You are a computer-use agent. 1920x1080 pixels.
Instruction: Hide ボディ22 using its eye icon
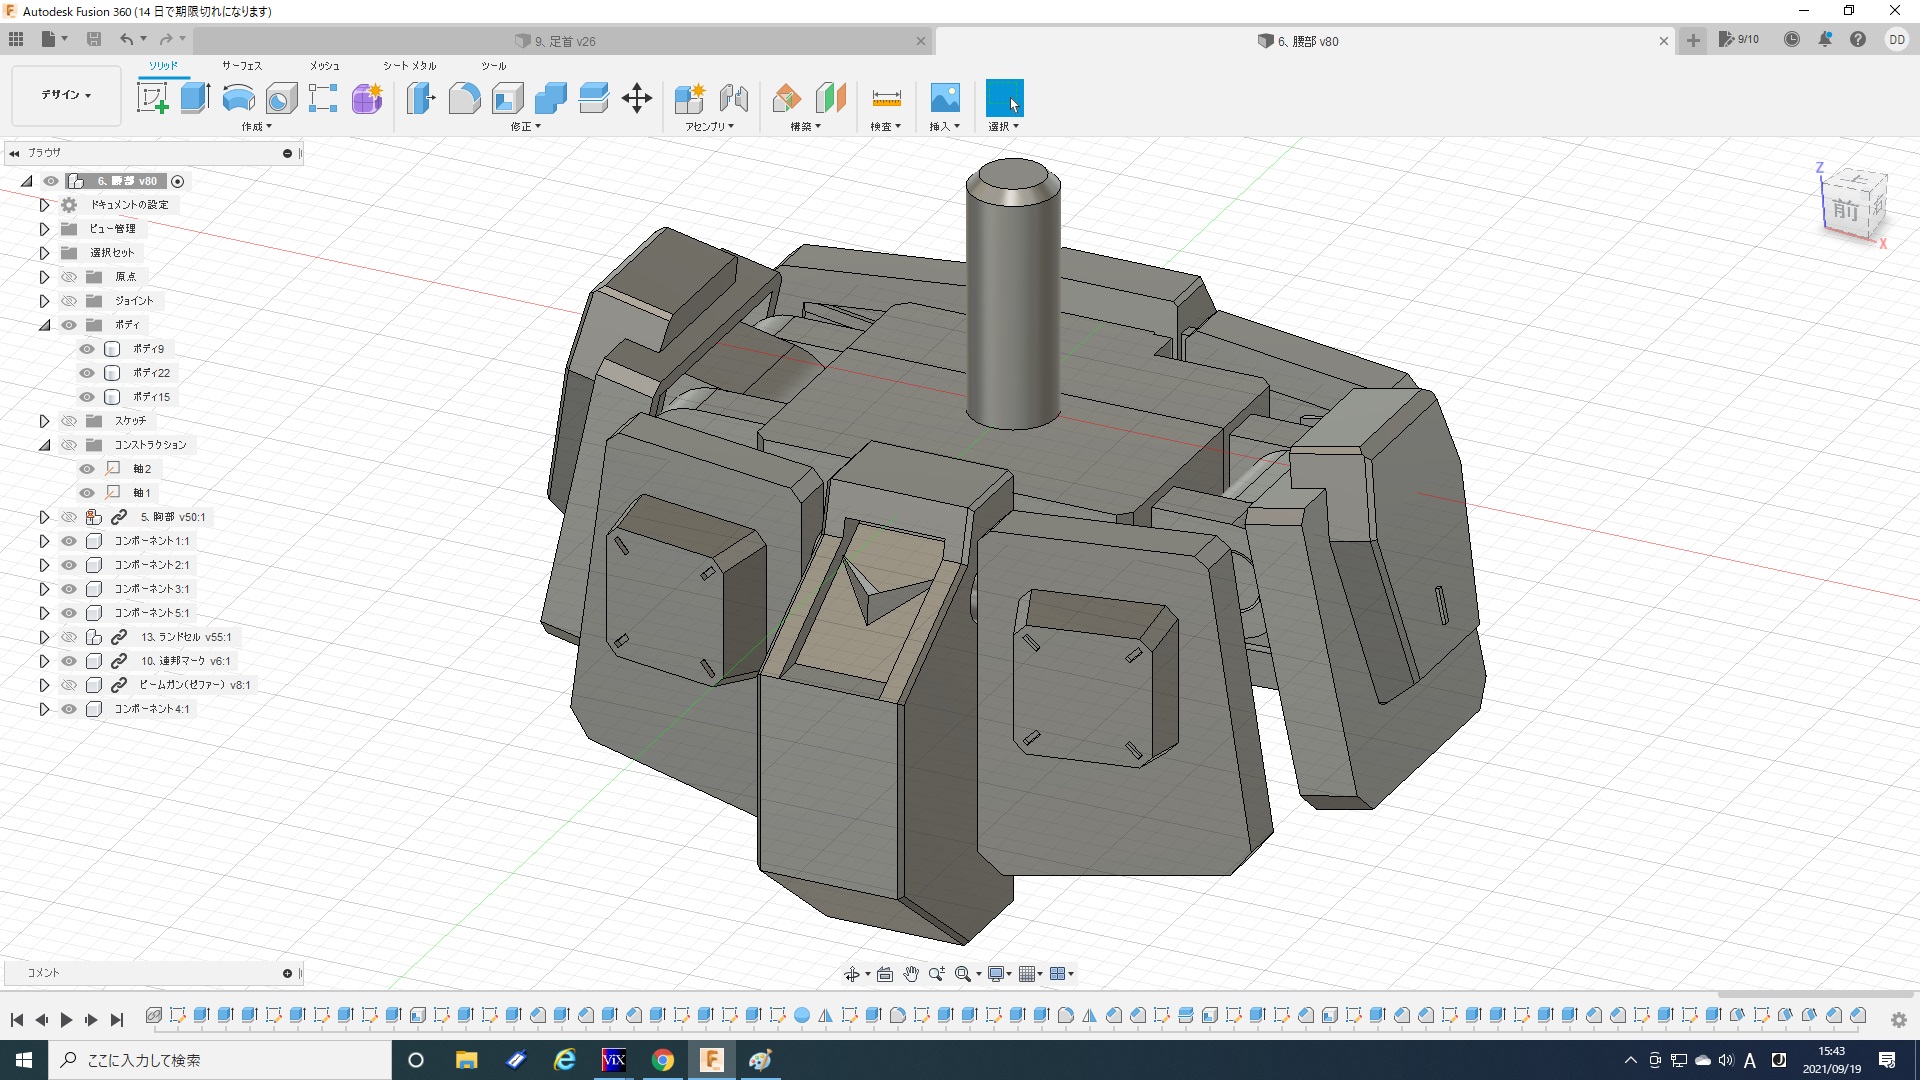87,373
